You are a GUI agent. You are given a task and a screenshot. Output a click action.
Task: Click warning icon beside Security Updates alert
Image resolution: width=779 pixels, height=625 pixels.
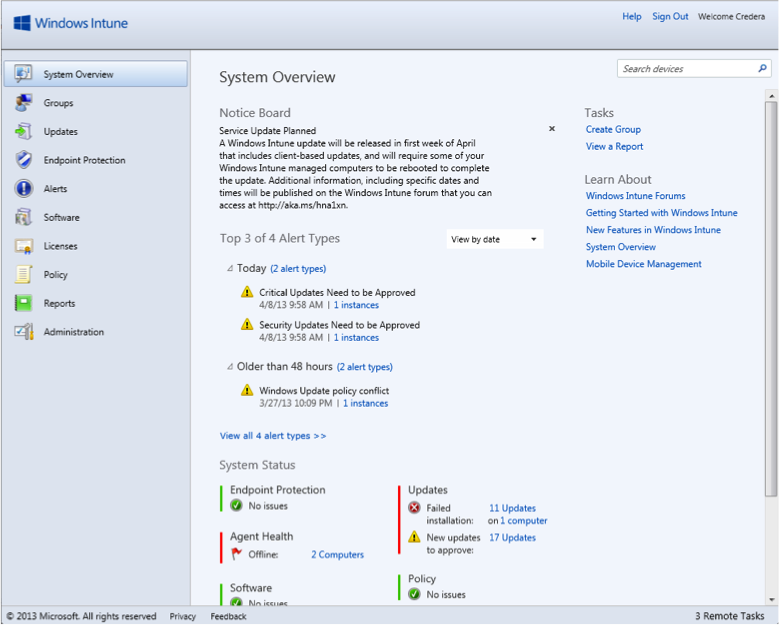pyautogui.click(x=247, y=324)
